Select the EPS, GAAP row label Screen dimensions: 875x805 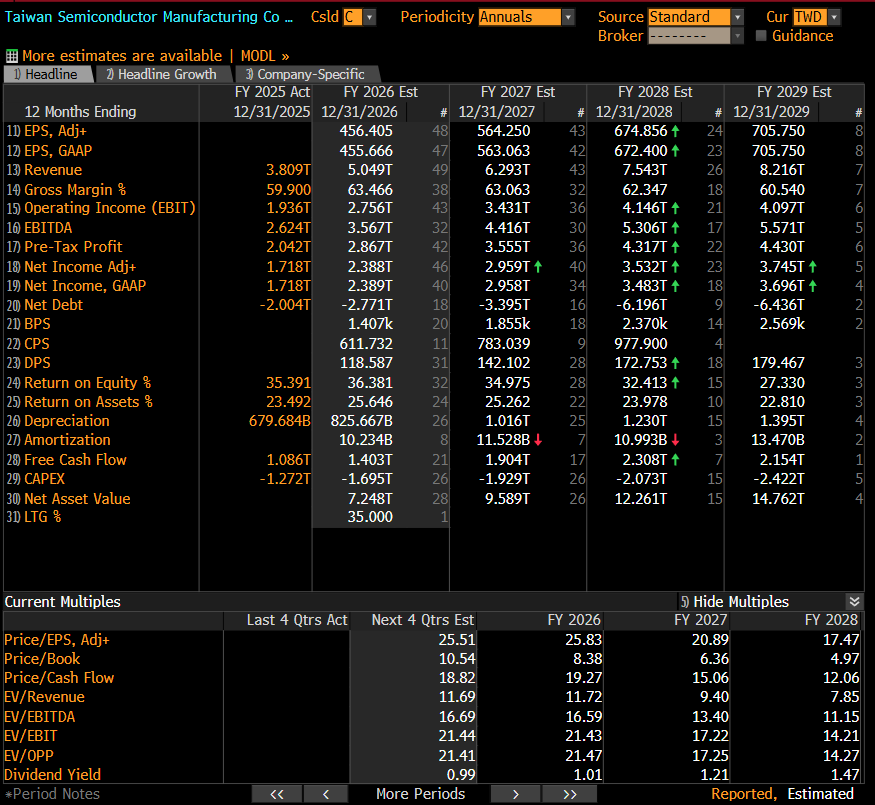pyautogui.click(x=57, y=151)
